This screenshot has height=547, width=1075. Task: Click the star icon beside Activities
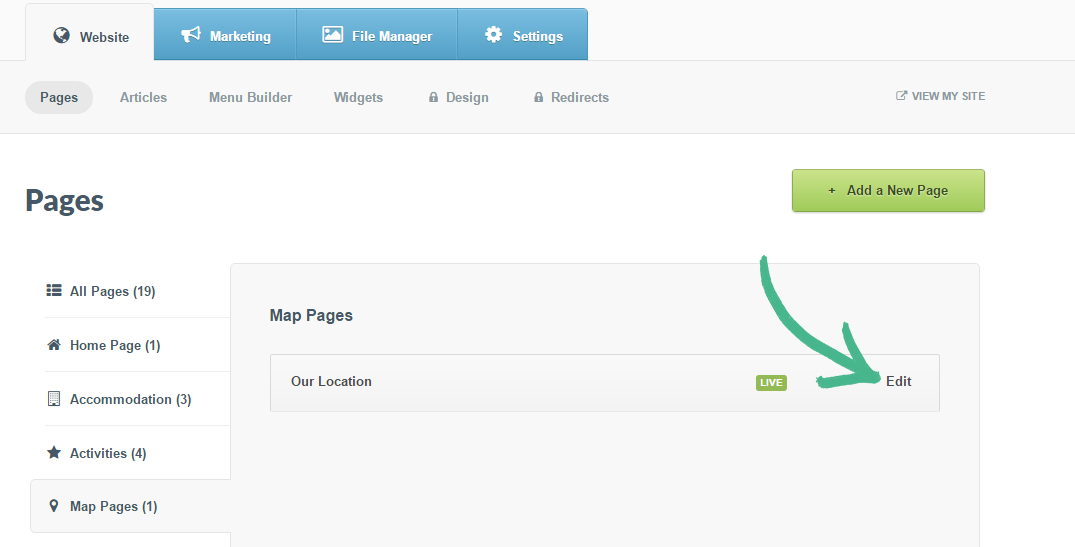54,453
